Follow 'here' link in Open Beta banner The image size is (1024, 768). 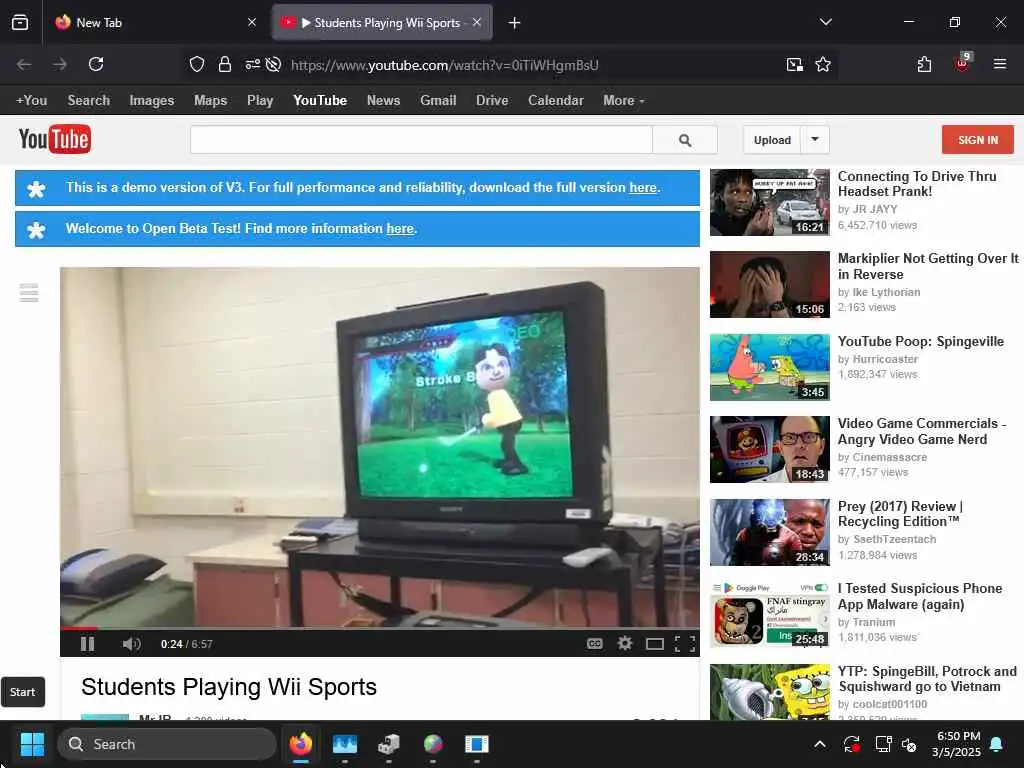click(x=400, y=229)
